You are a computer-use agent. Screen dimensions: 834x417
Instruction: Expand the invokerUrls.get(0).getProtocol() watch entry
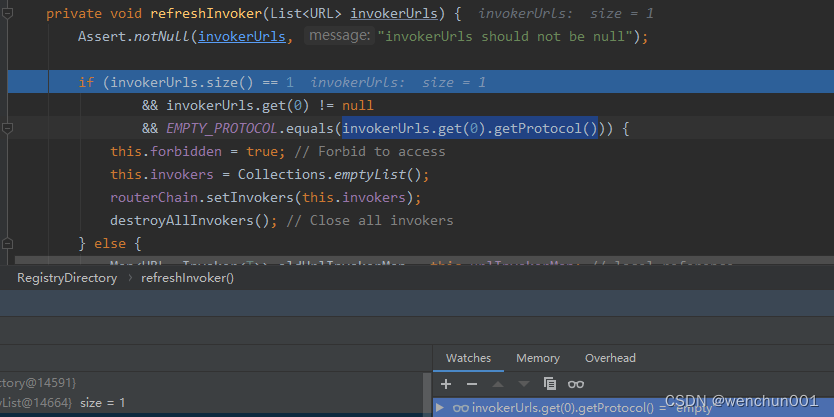pos(439,408)
